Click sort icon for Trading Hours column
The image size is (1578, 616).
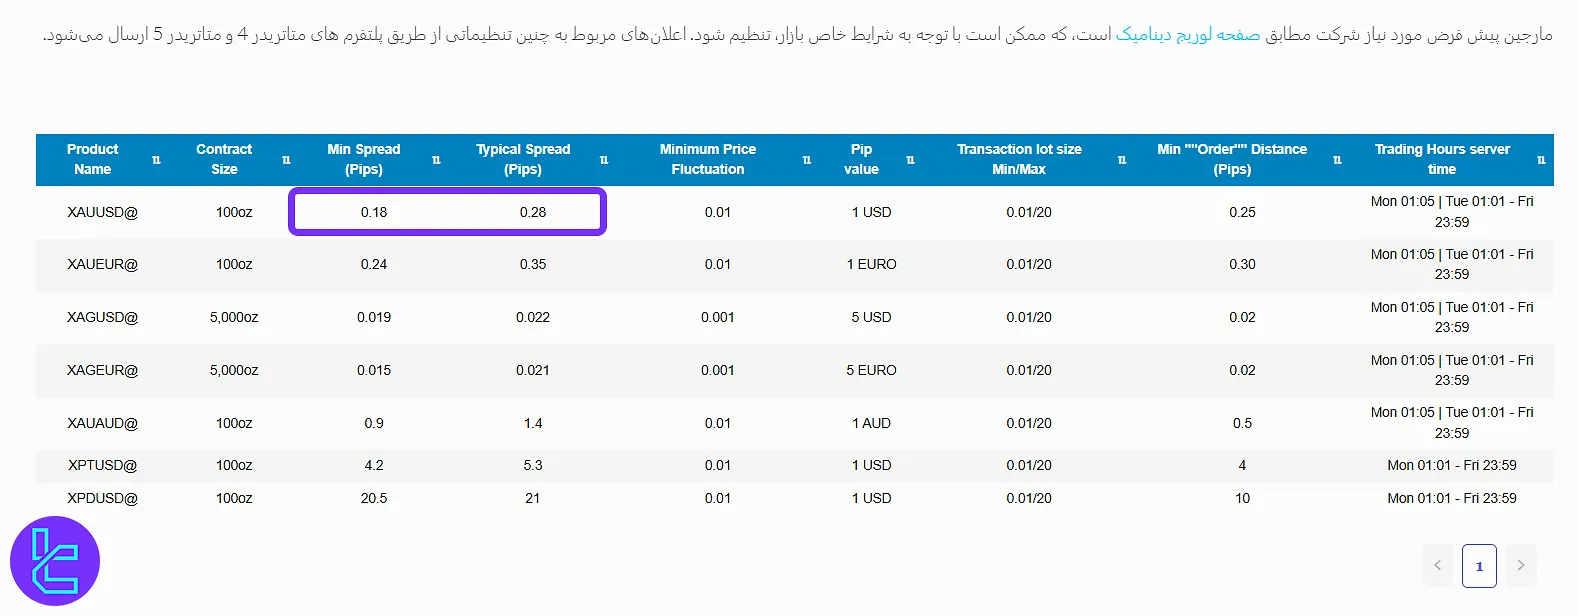pyautogui.click(x=1541, y=160)
